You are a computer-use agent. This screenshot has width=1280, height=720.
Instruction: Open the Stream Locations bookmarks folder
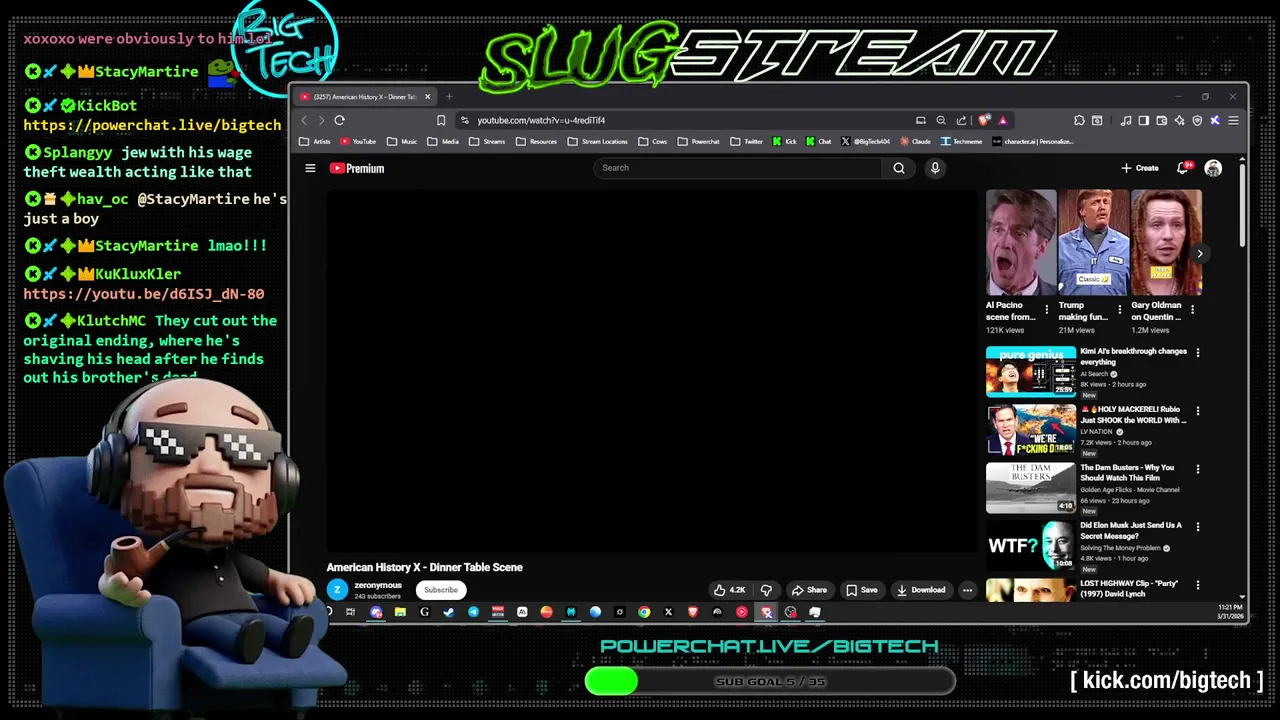(598, 142)
